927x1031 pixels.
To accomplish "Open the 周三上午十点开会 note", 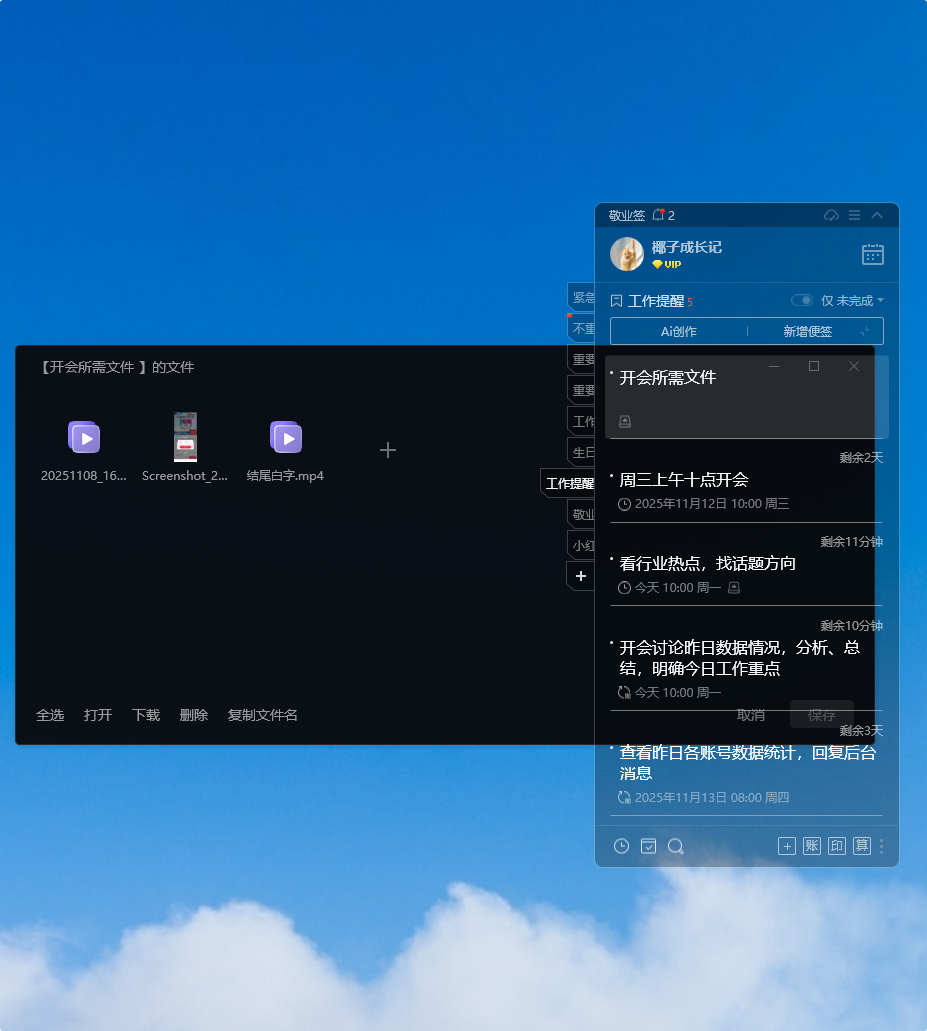I will pos(684,480).
